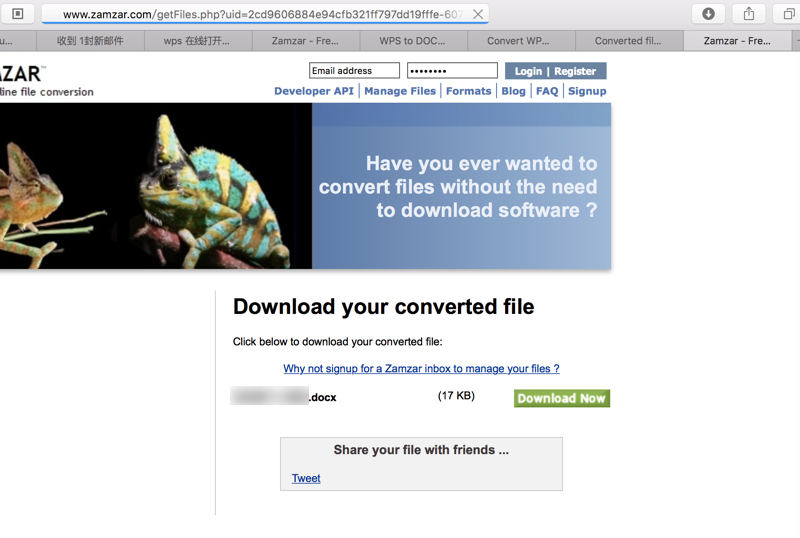Focus the password field
The width and height of the screenshot is (800, 538).
(x=452, y=70)
